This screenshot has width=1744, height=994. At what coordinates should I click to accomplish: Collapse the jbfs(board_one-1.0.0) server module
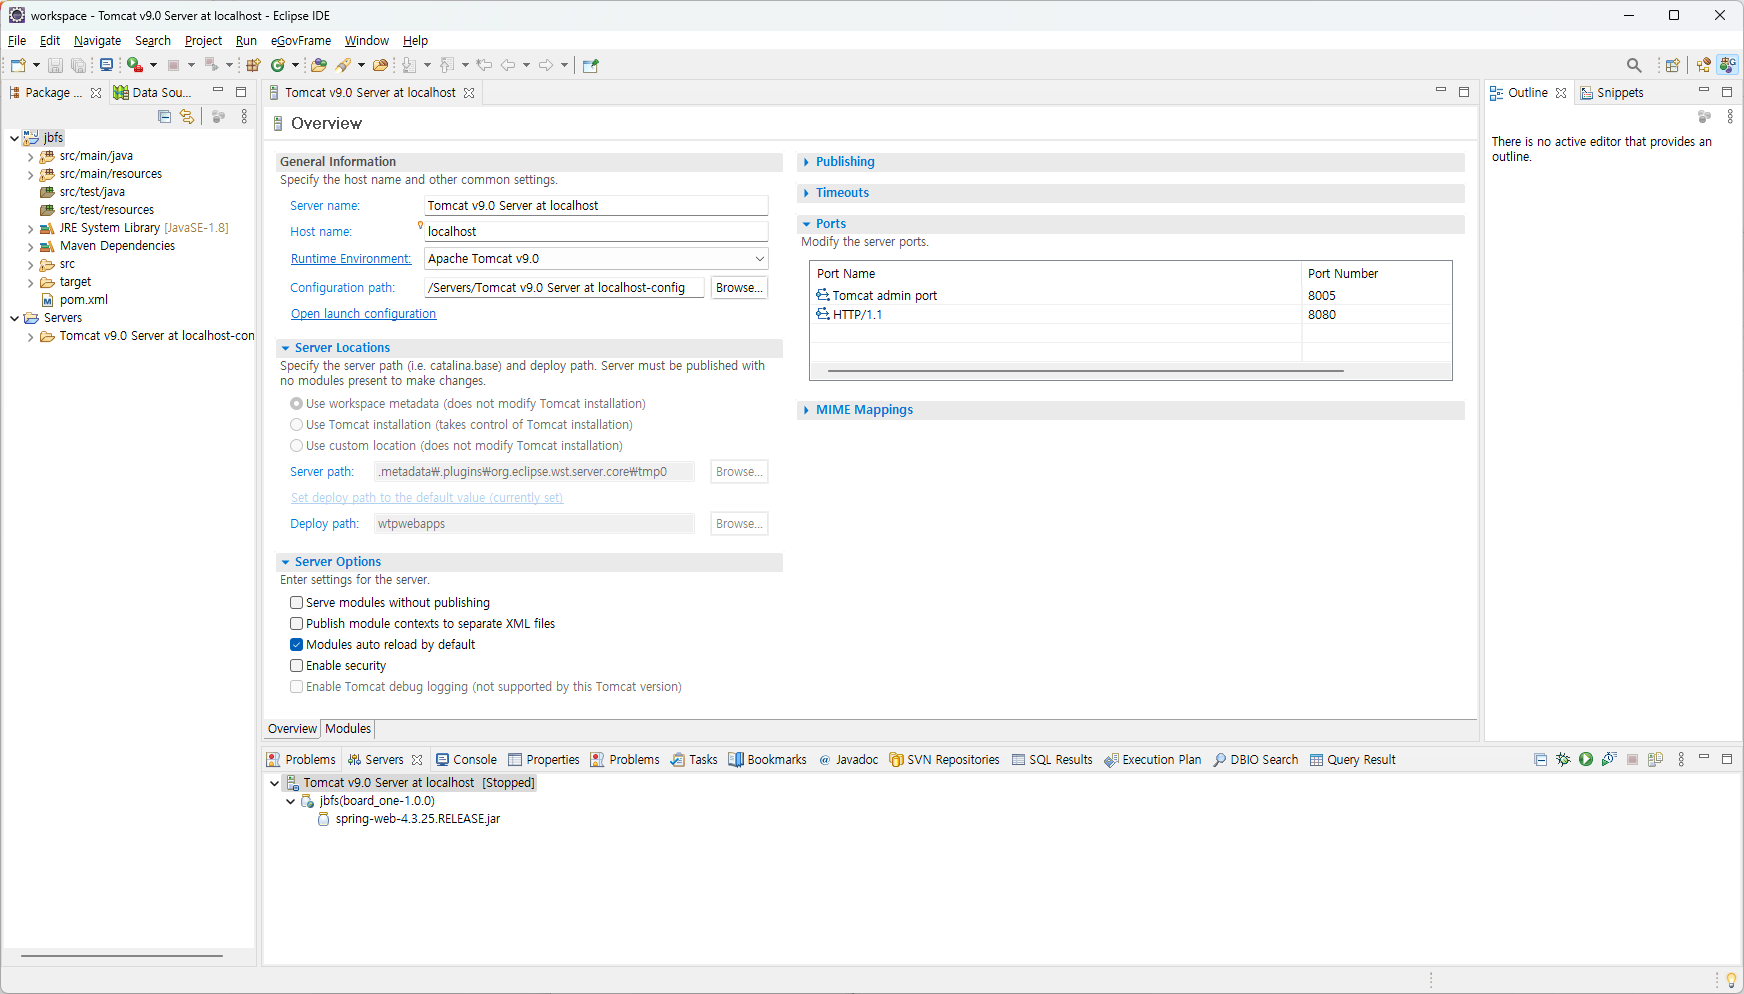coord(291,802)
